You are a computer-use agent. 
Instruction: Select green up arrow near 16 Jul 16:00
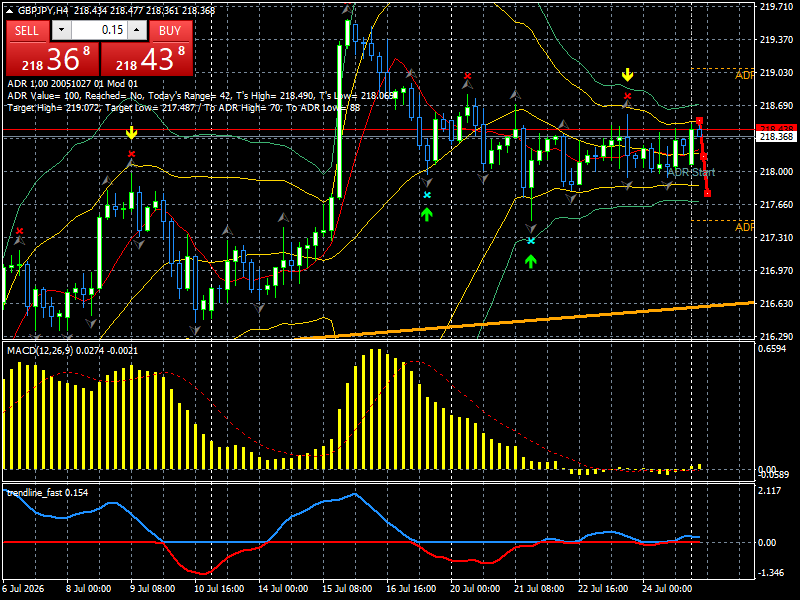[427, 214]
